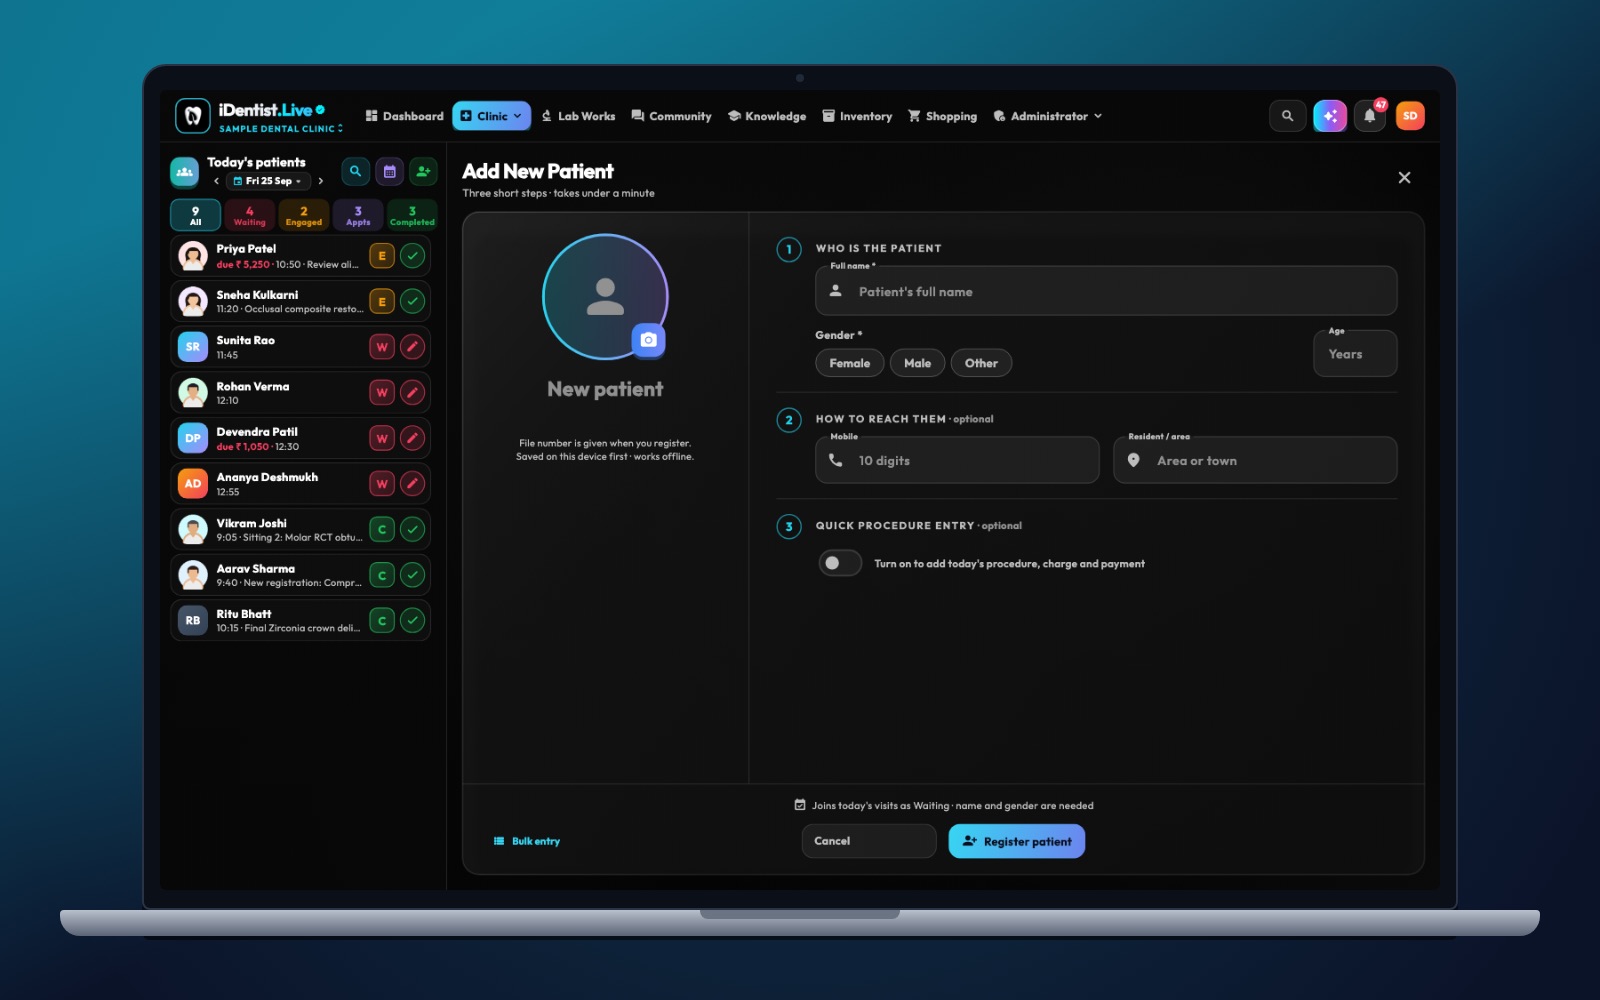Image resolution: width=1600 pixels, height=1000 pixels.
Task: Switch to the Waiting patients tab
Action: point(249,215)
